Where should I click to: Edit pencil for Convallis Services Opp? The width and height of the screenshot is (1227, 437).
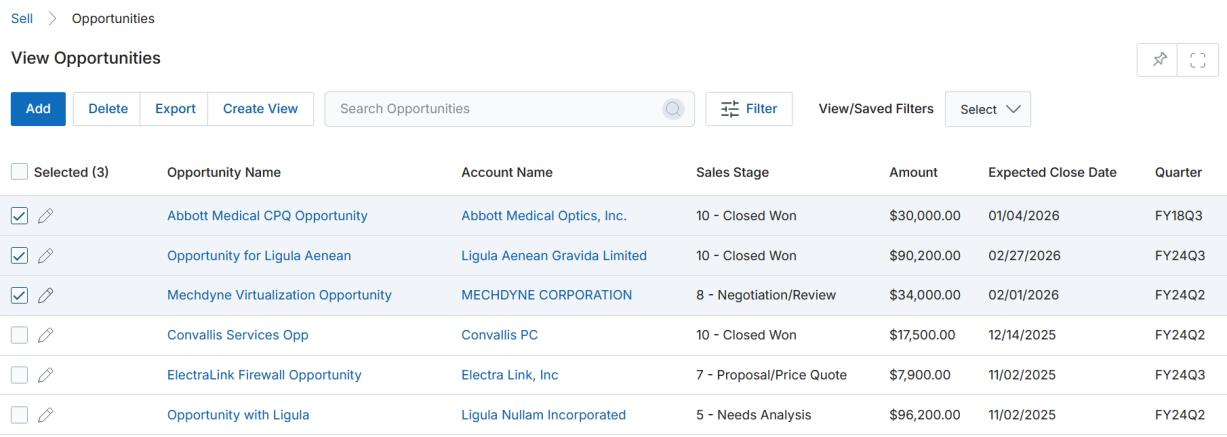coord(45,335)
